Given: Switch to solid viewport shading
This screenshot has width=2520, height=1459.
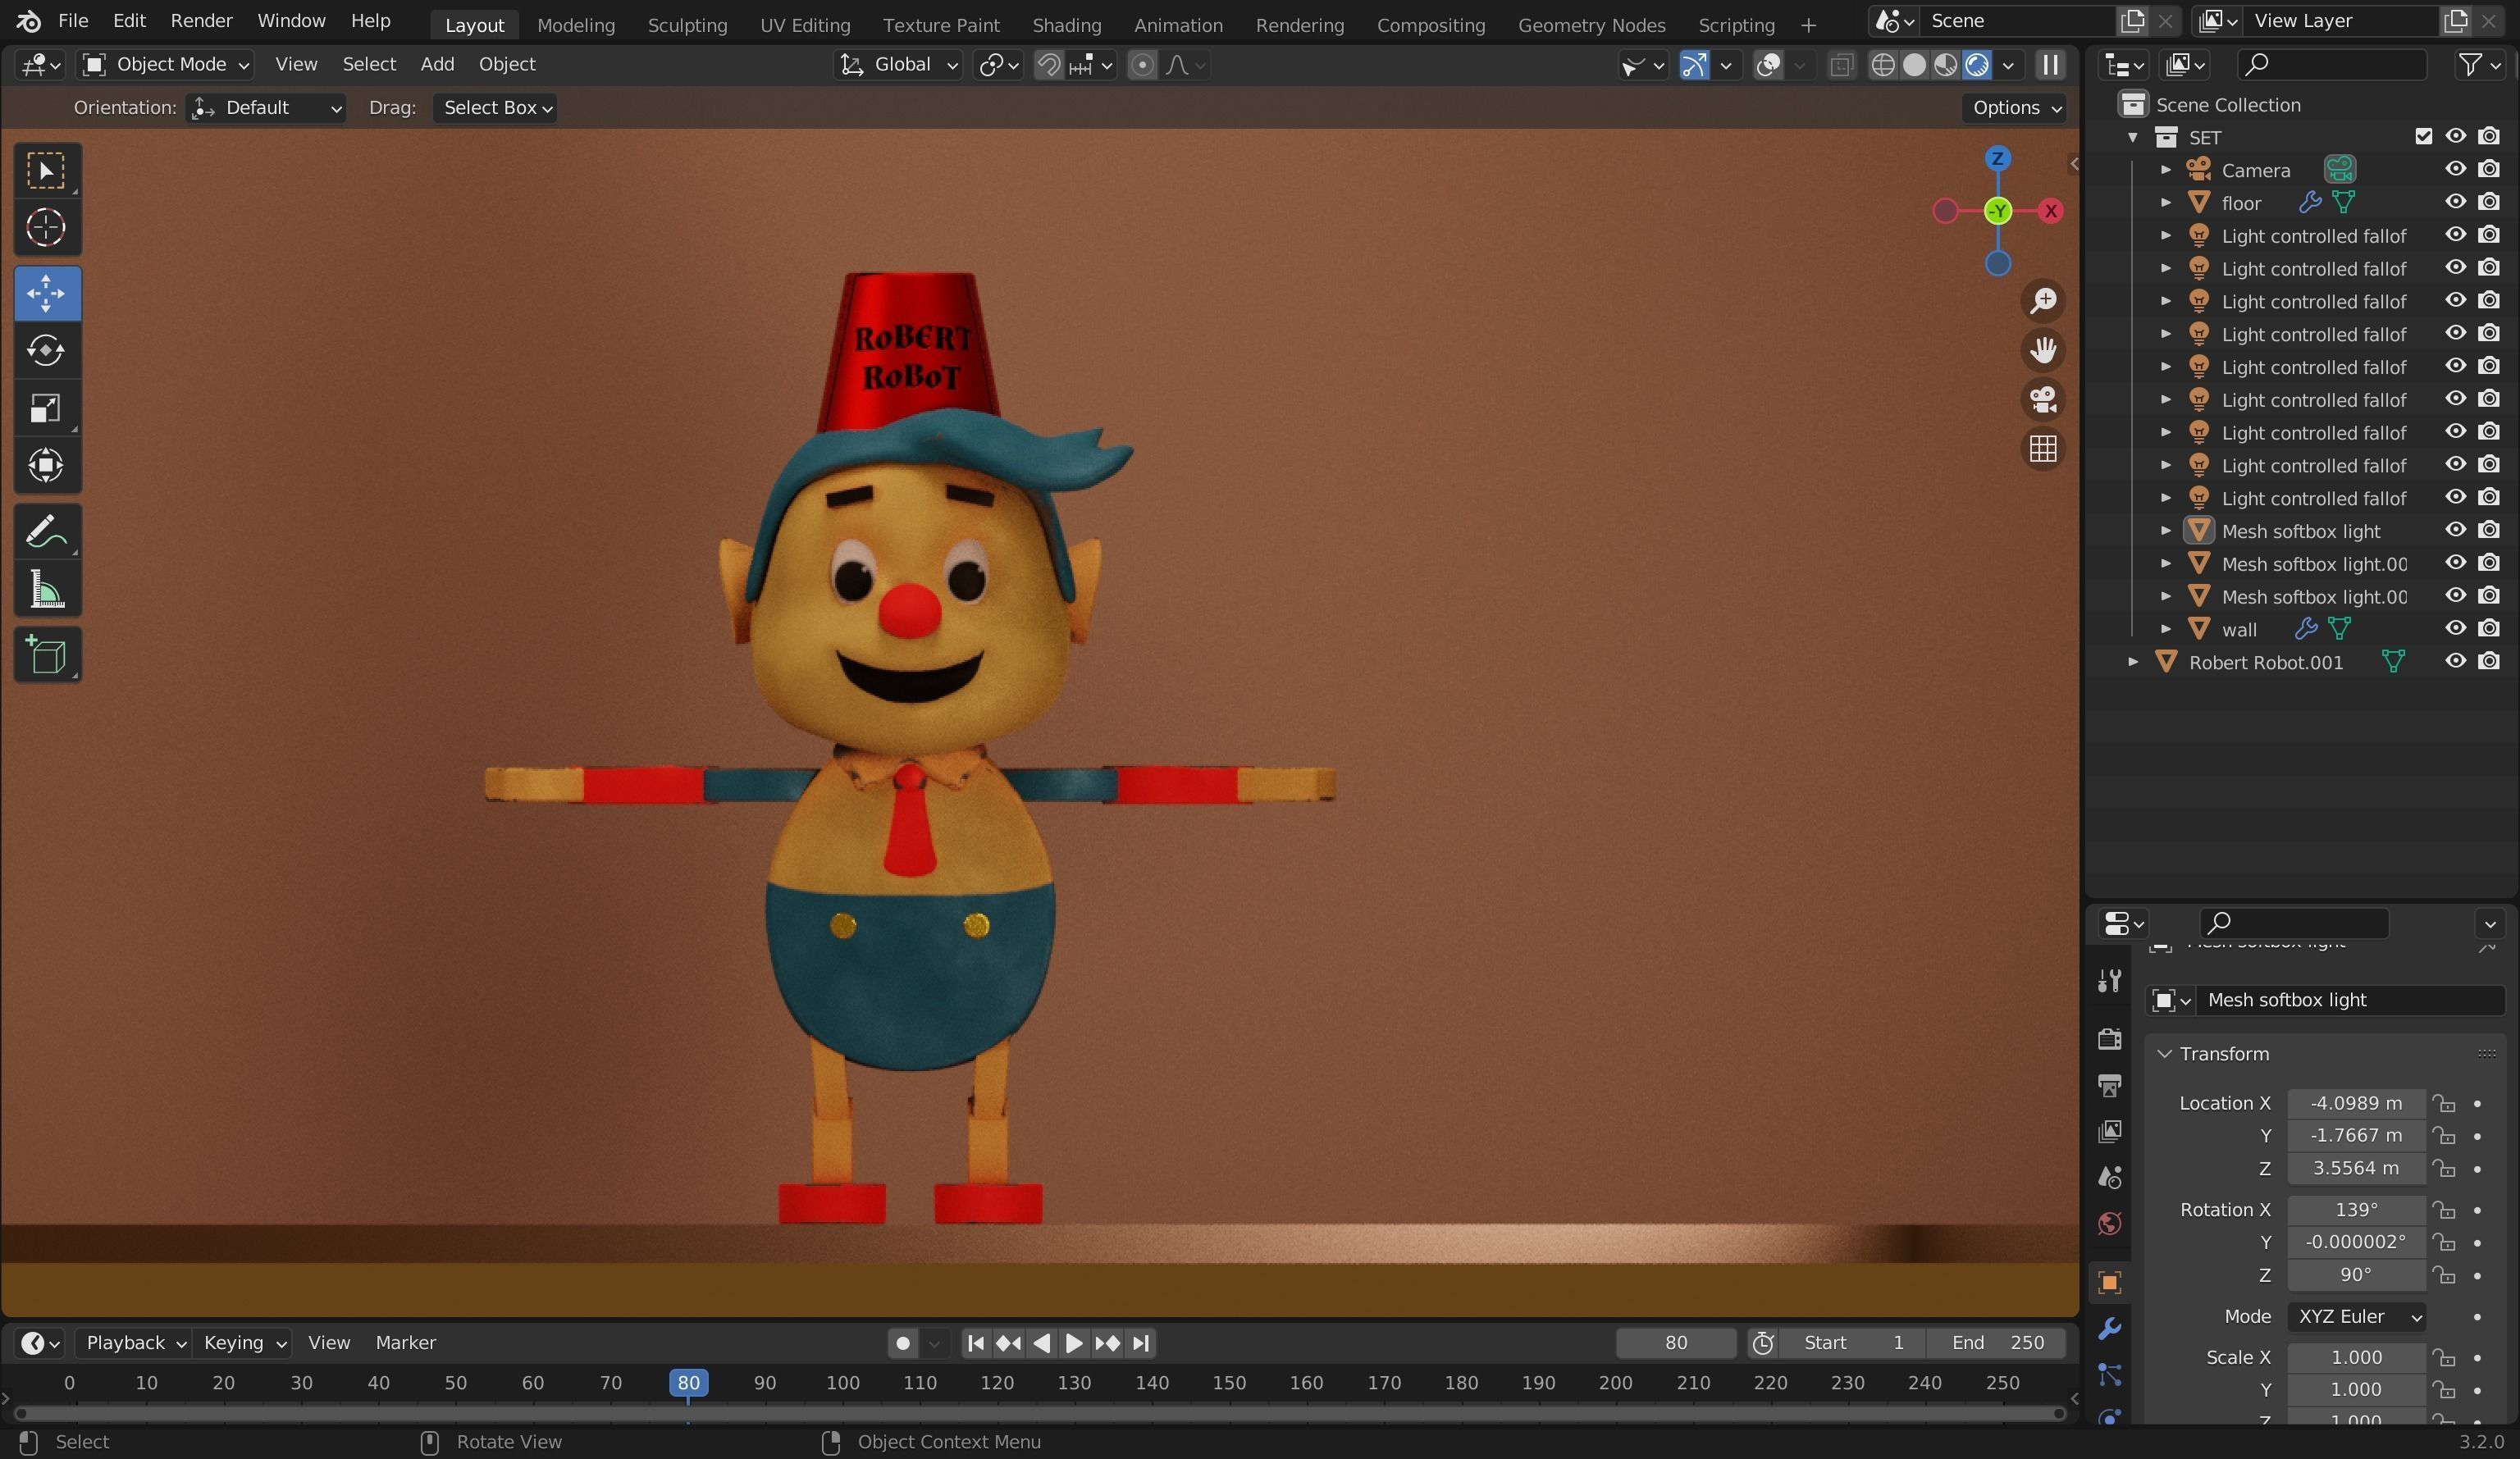Looking at the screenshot, I should (x=1914, y=65).
